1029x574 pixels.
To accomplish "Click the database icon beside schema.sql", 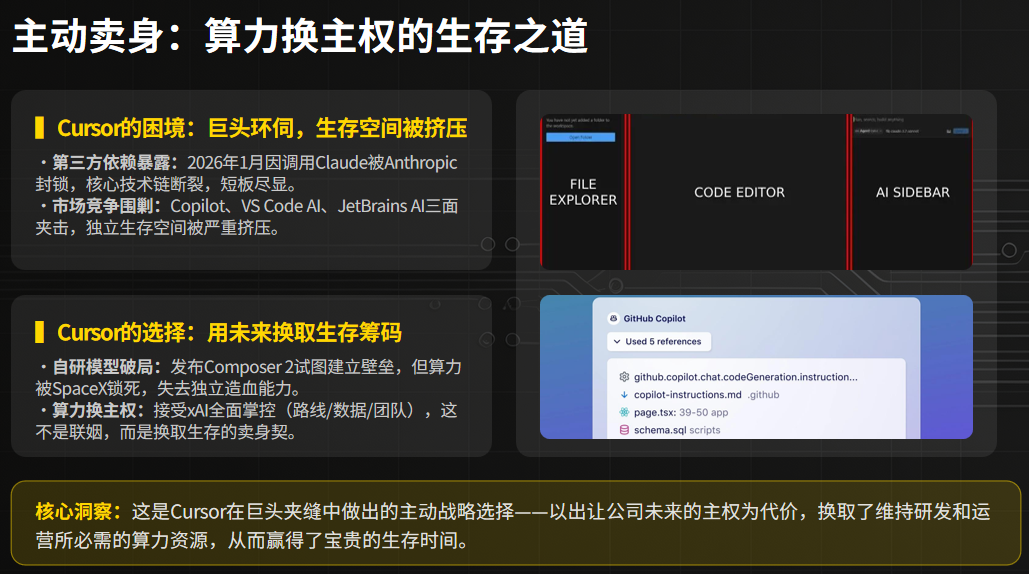I will pos(624,430).
